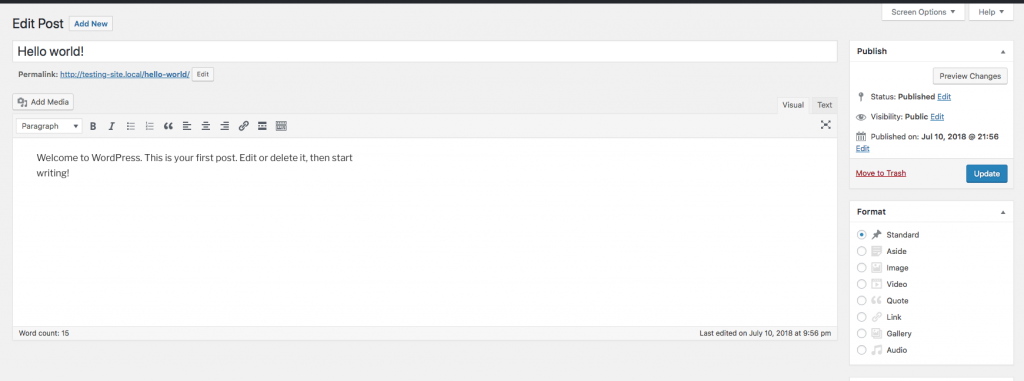Apply blockquote formatting

coord(168,126)
